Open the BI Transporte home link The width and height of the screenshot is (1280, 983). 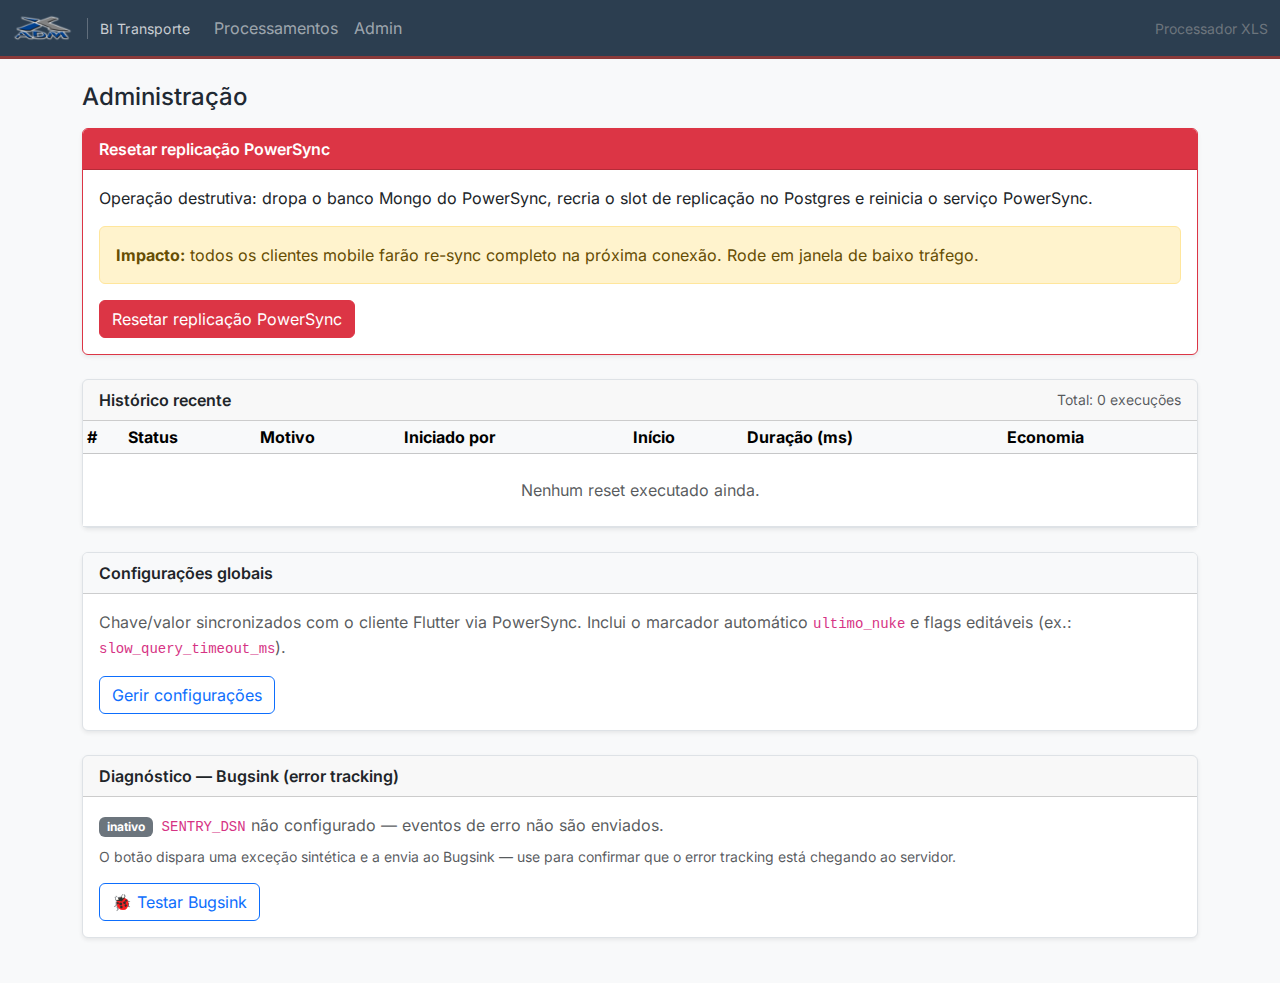point(145,29)
